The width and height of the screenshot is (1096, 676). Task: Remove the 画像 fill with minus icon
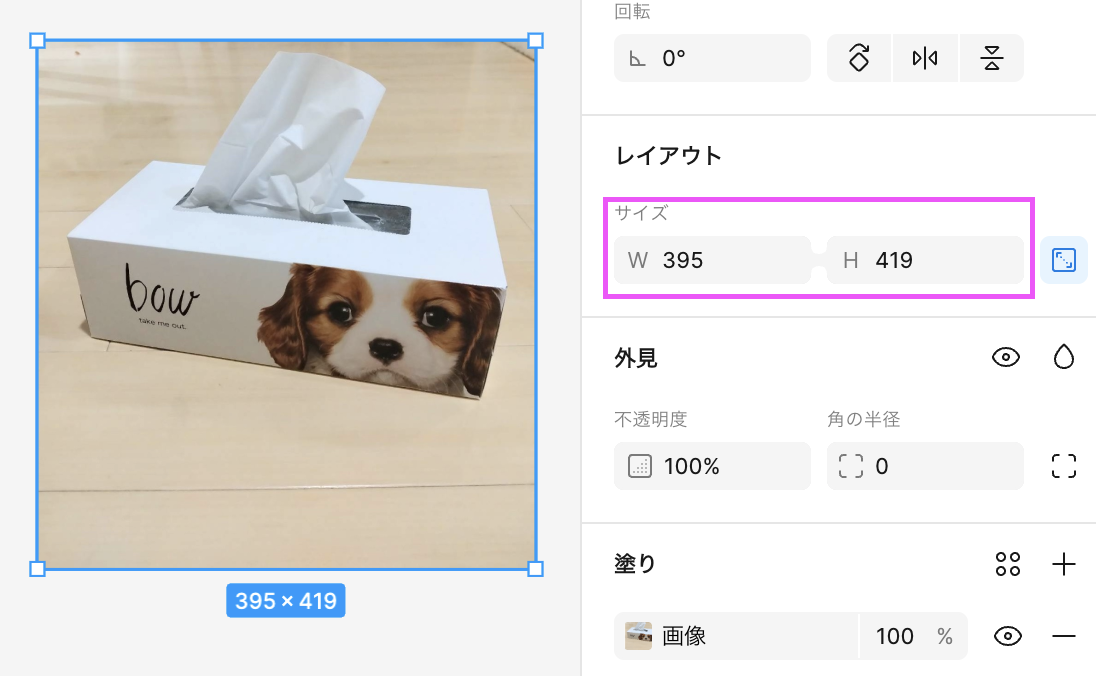tap(1064, 636)
